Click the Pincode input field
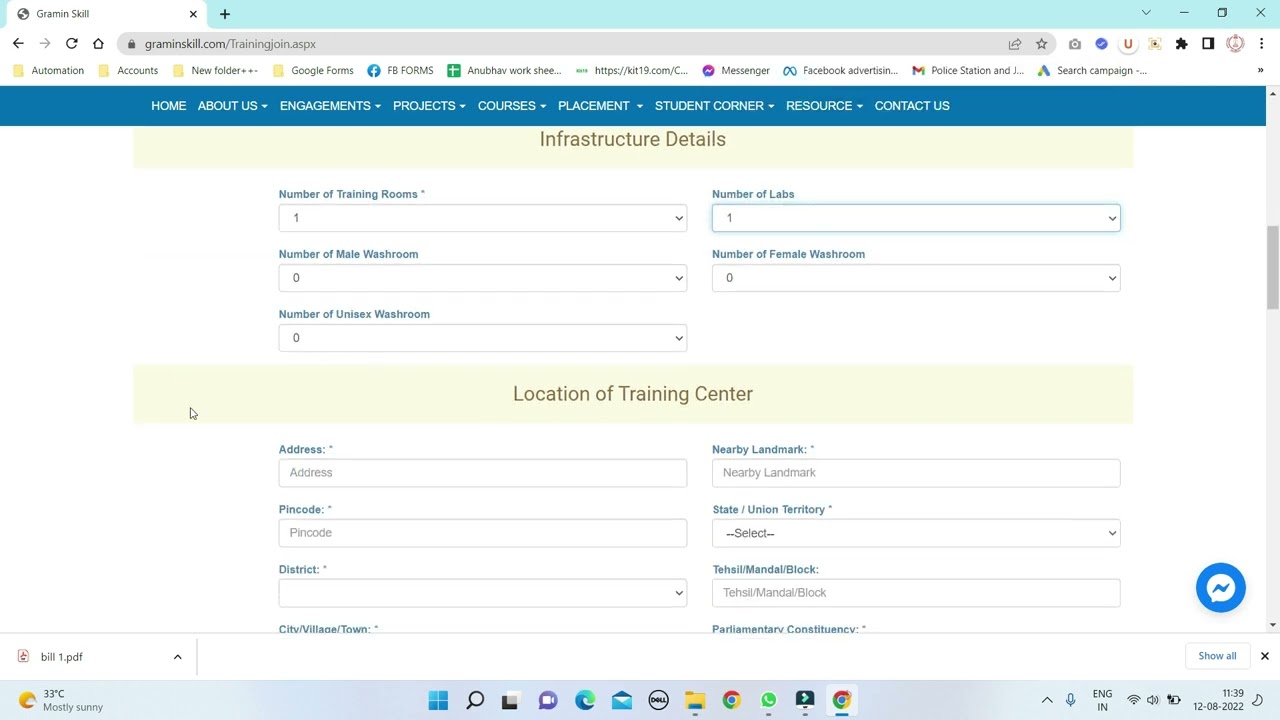This screenshot has width=1280, height=720. [x=483, y=533]
